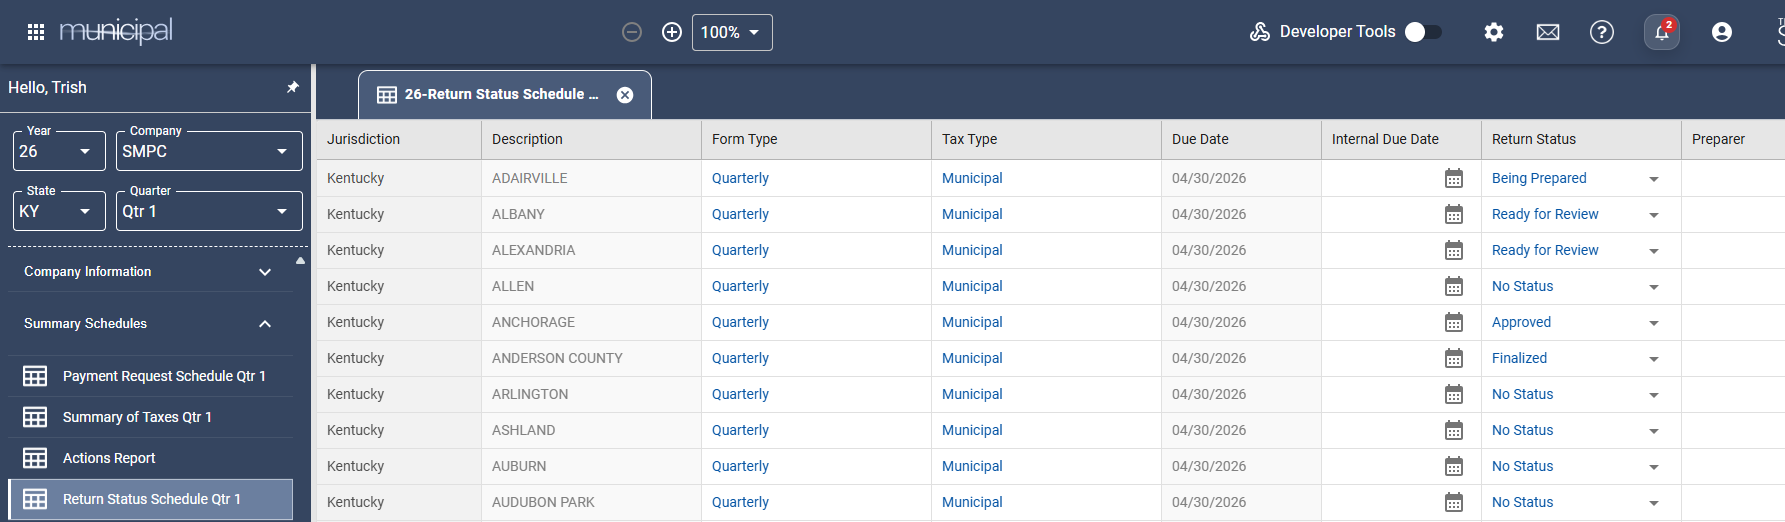Click the zoom in plus icon

tap(672, 32)
